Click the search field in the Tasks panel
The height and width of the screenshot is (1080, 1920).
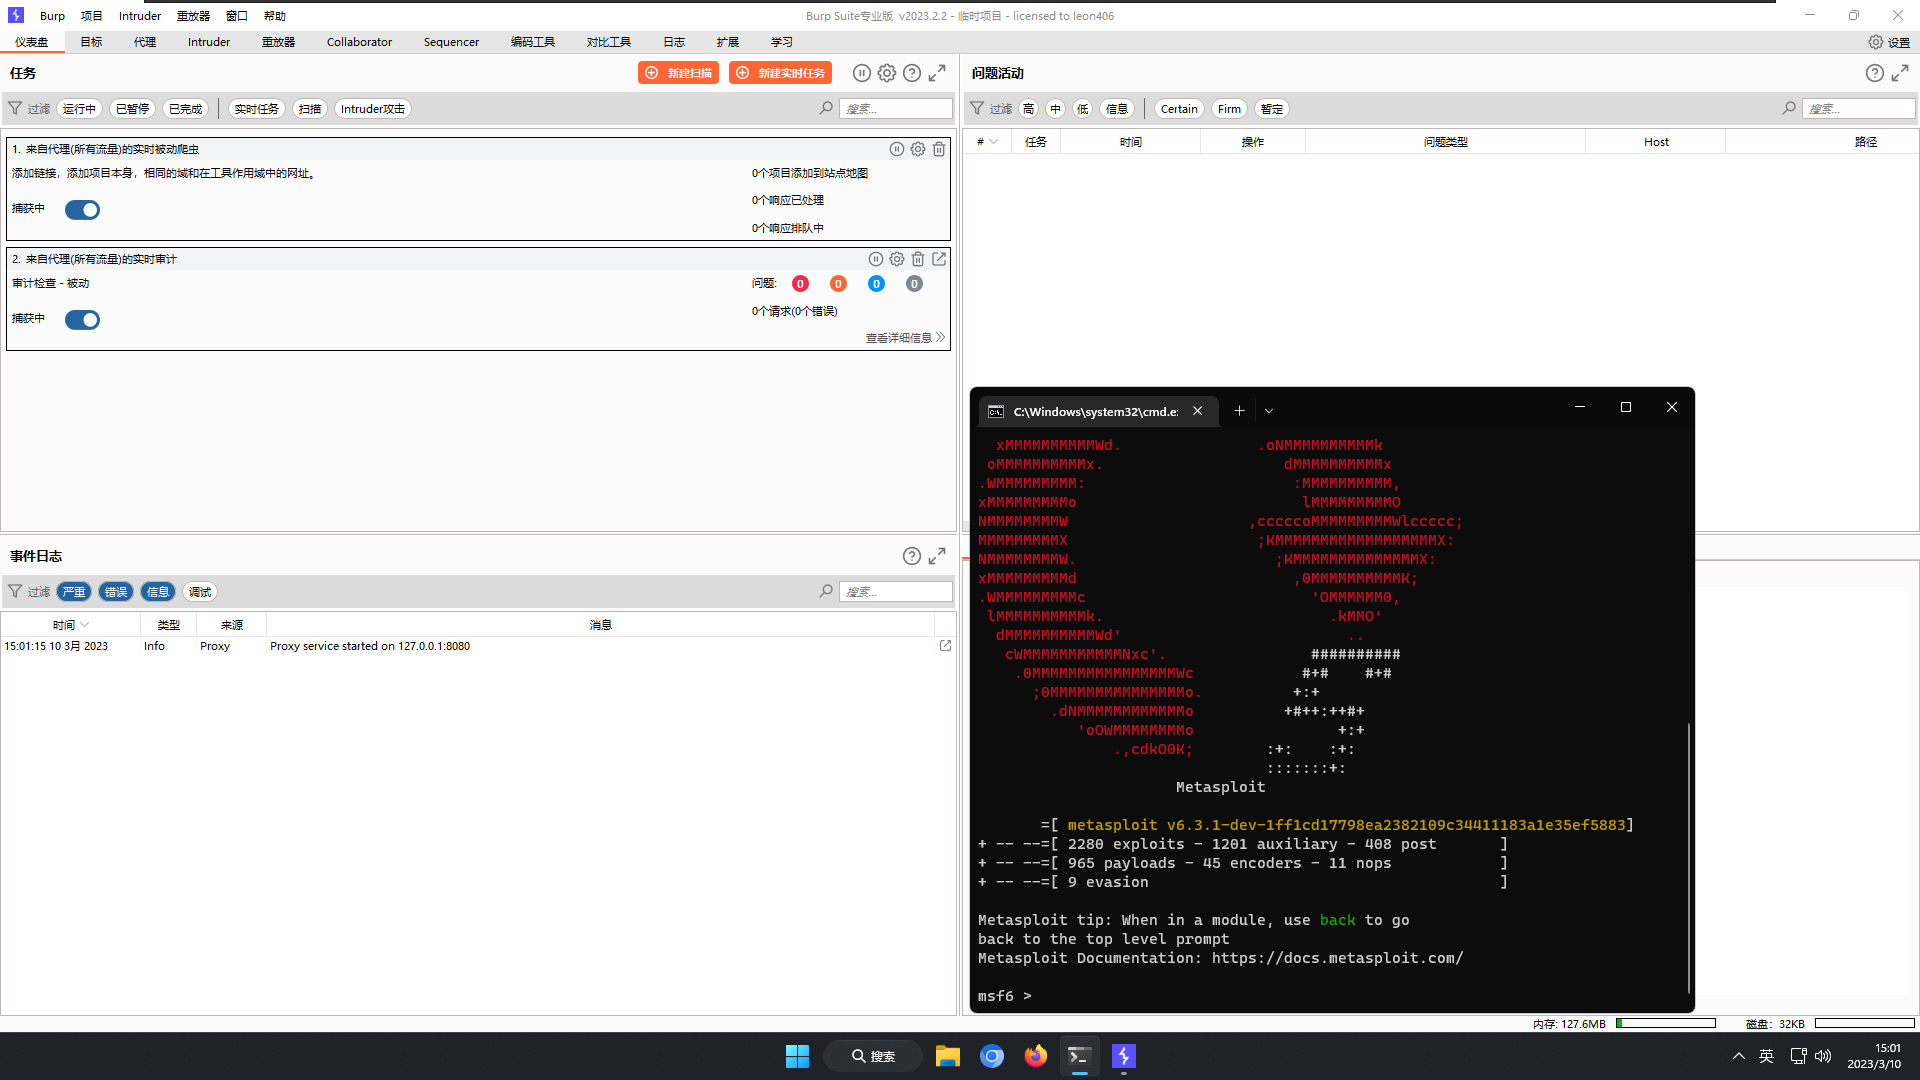[x=895, y=108]
